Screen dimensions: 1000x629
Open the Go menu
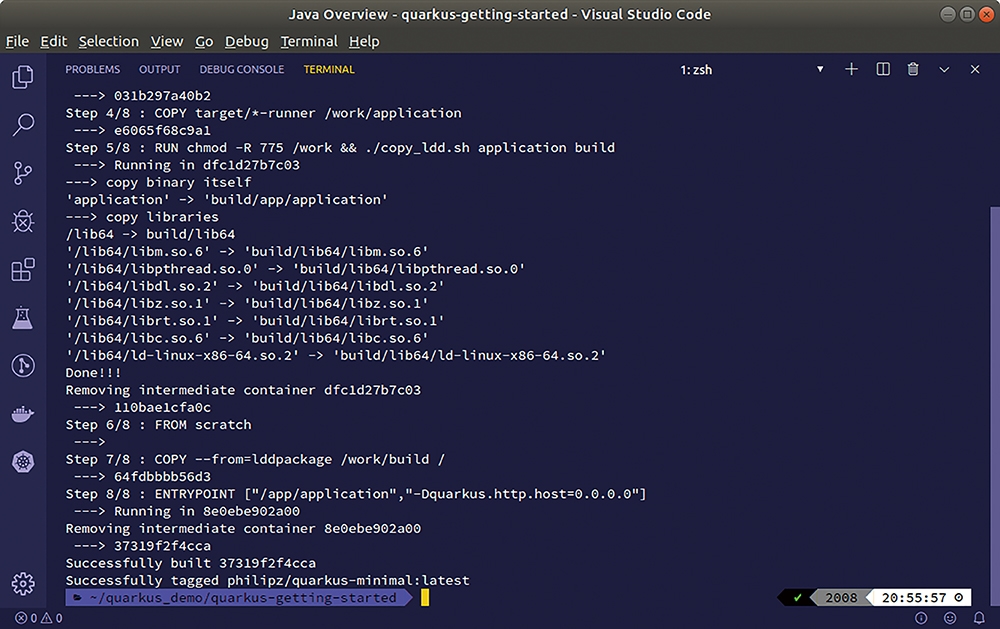pos(204,41)
